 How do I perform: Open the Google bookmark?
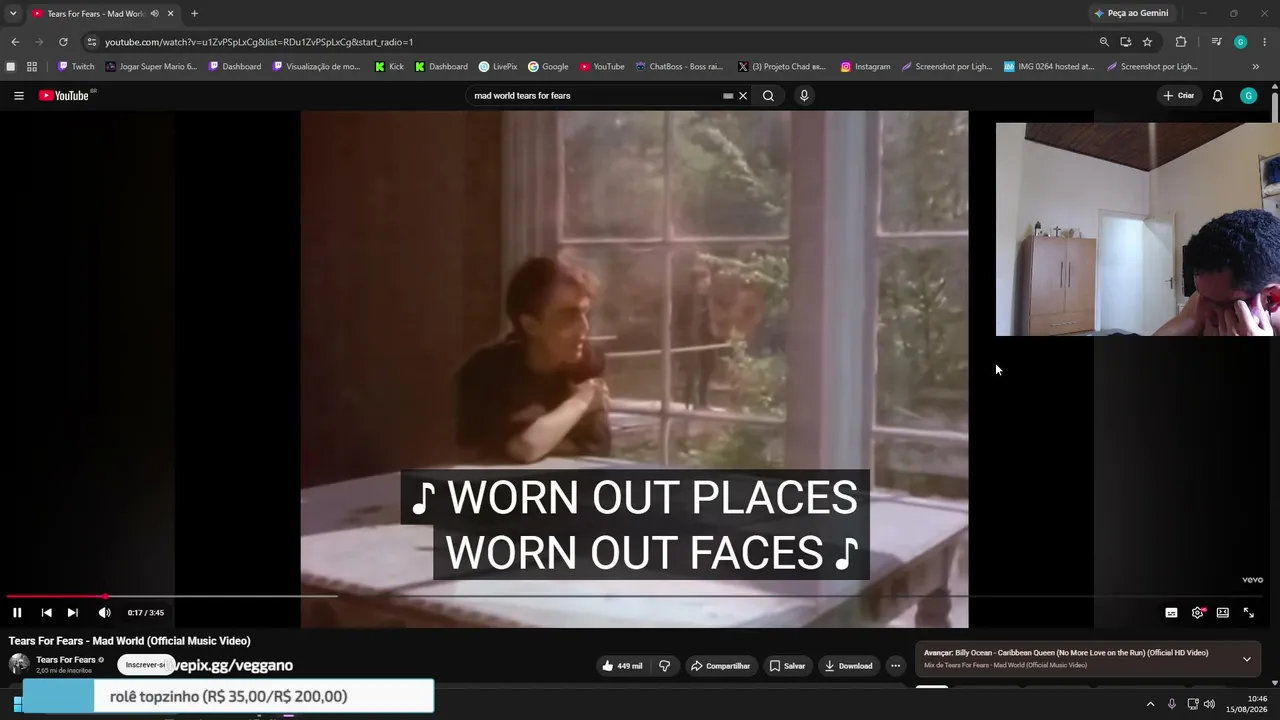point(548,67)
